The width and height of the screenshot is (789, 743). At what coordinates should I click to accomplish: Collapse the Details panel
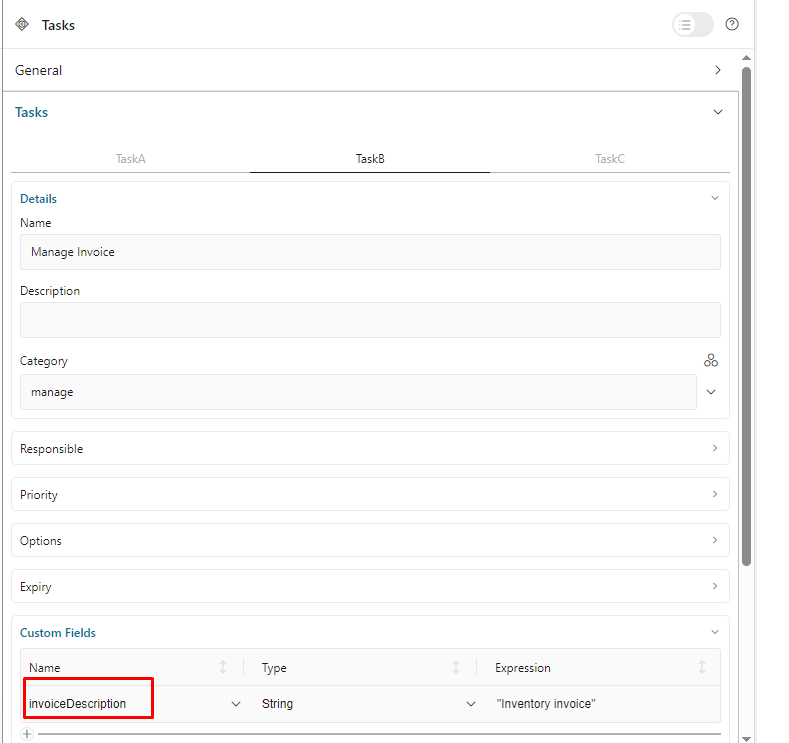pos(714,198)
